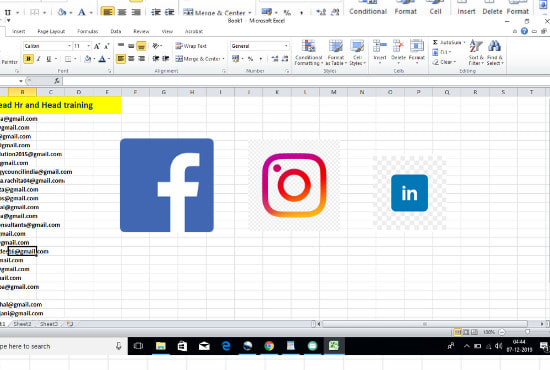Open Format as Table
This screenshot has width=550, height=370.
pyautogui.click(x=336, y=53)
